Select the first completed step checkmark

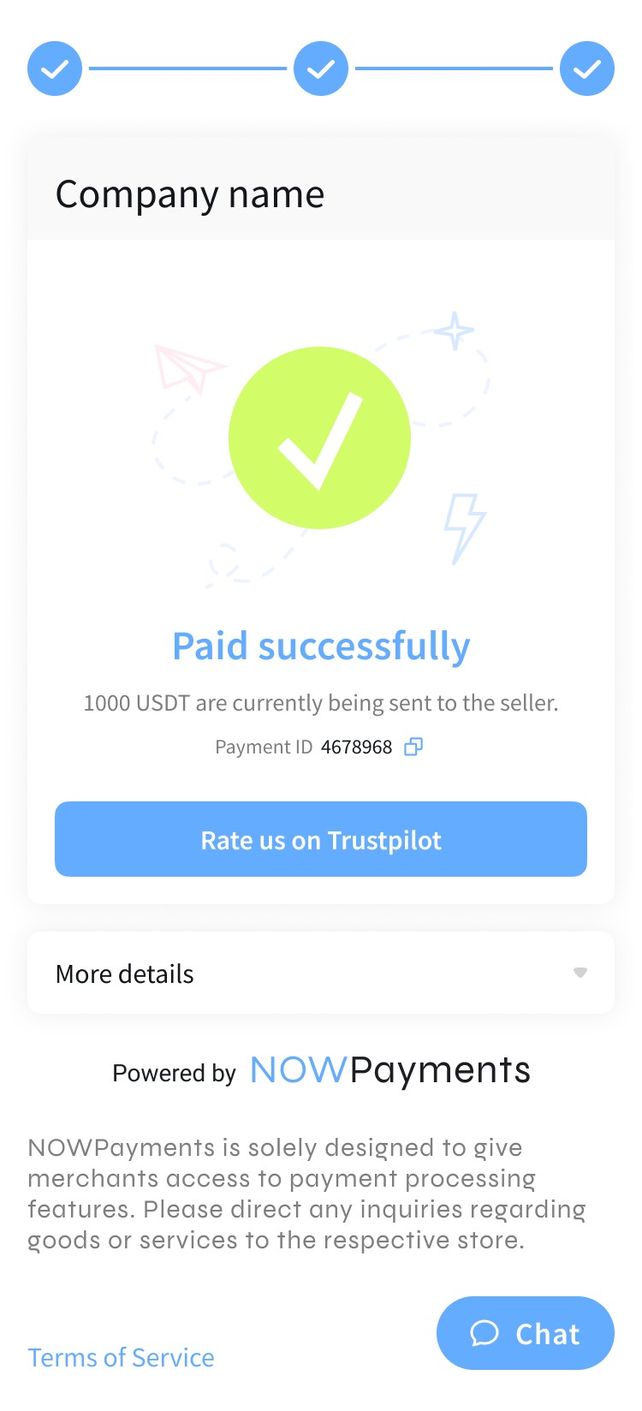pyautogui.click(x=55, y=69)
